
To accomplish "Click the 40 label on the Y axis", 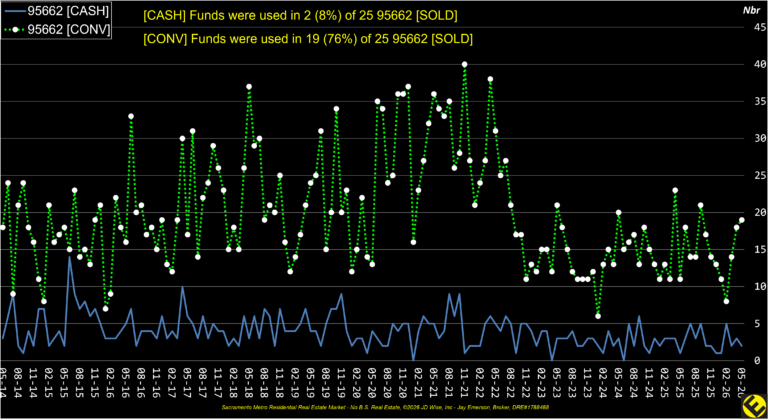I will pos(760,64).
